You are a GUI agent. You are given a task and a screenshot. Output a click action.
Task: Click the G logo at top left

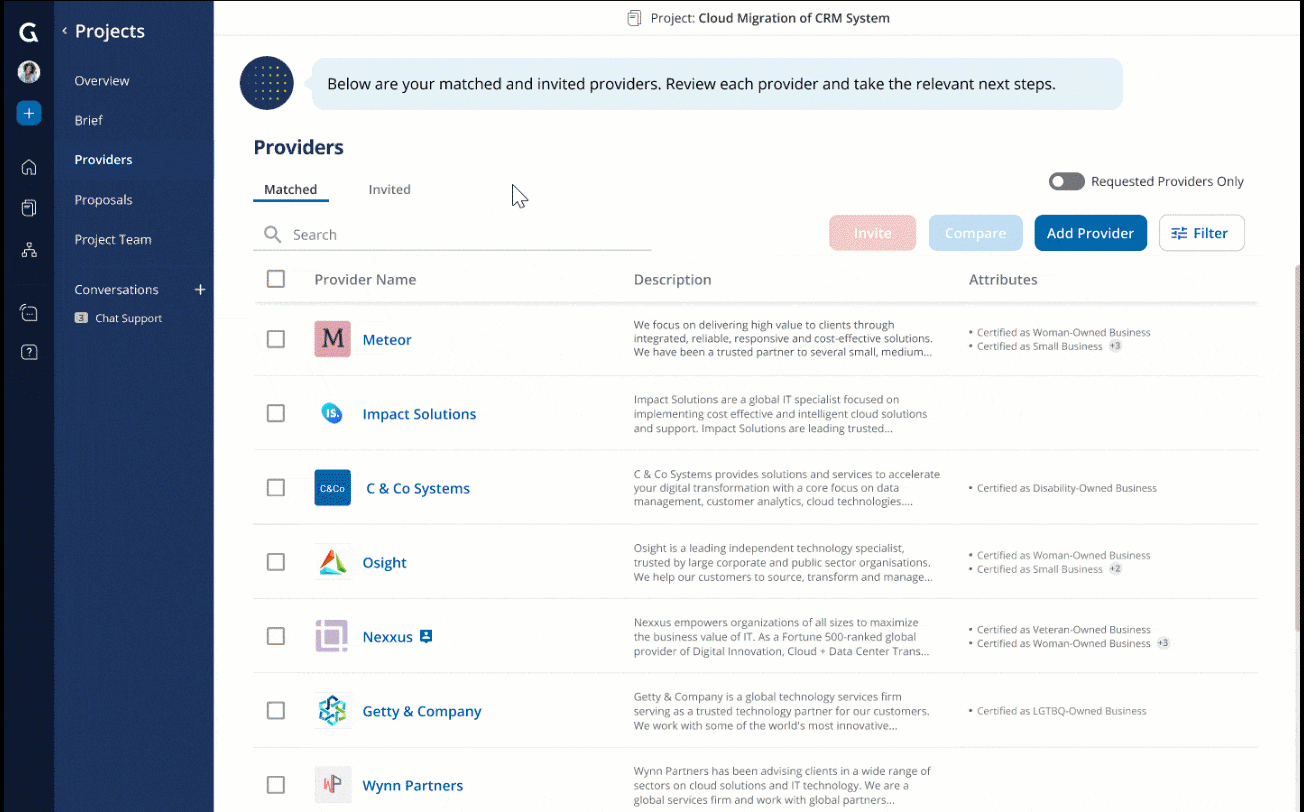27,31
